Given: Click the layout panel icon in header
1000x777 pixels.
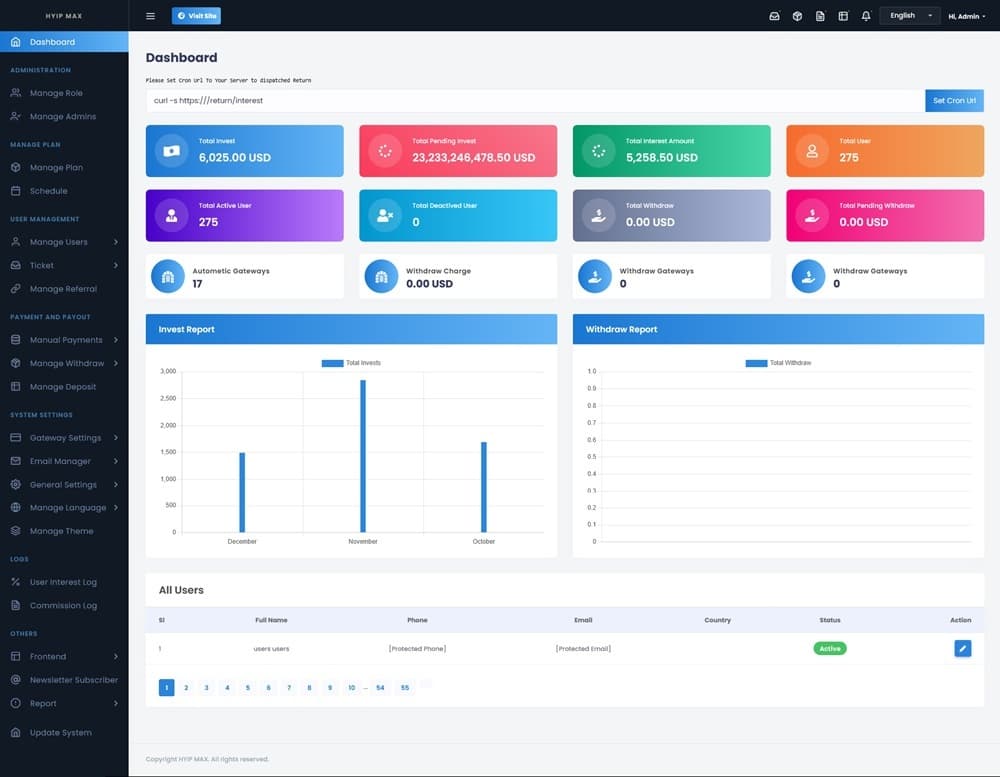Looking at the screenshot, I should pyautogui.click(x=843, y=16).
